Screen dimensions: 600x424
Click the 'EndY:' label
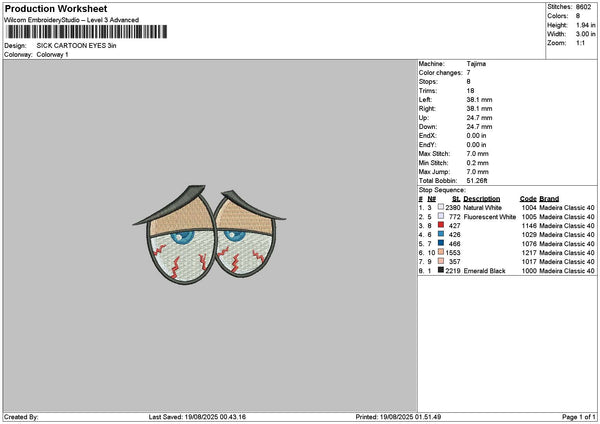[427, 145]
